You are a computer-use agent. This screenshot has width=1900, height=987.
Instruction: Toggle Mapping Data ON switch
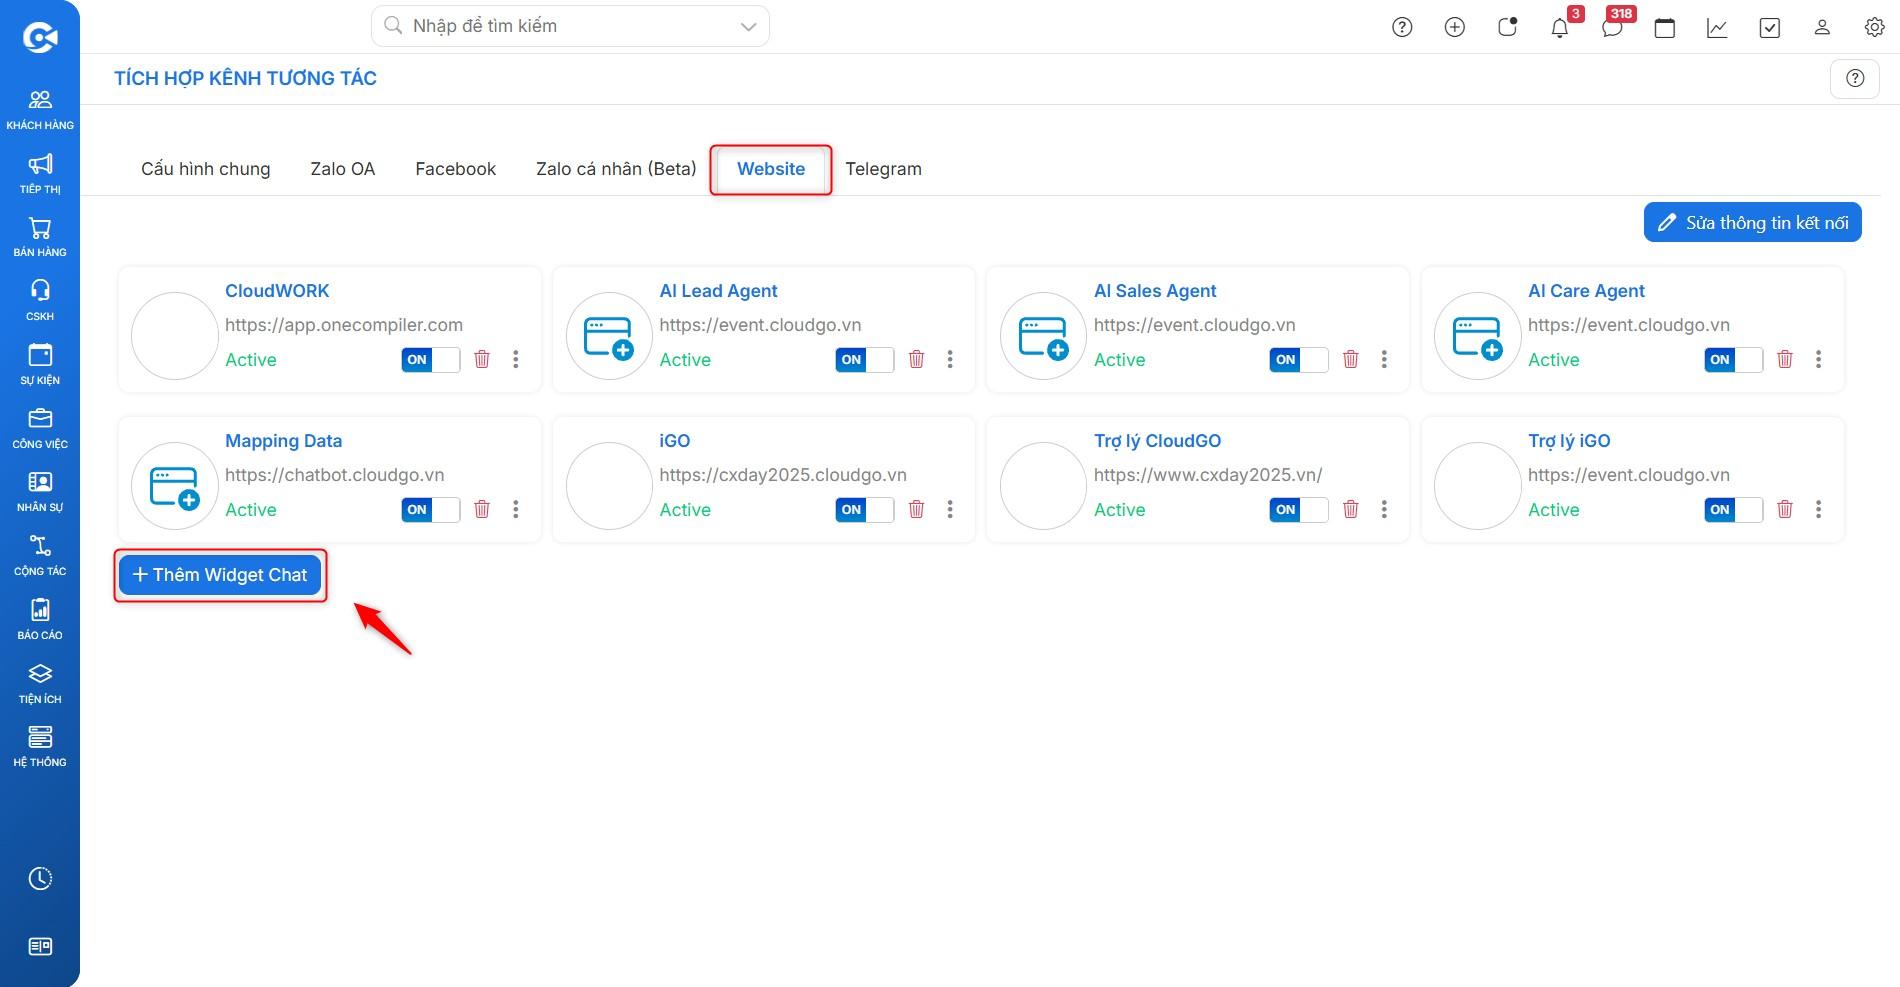click(x=431, y=510)
